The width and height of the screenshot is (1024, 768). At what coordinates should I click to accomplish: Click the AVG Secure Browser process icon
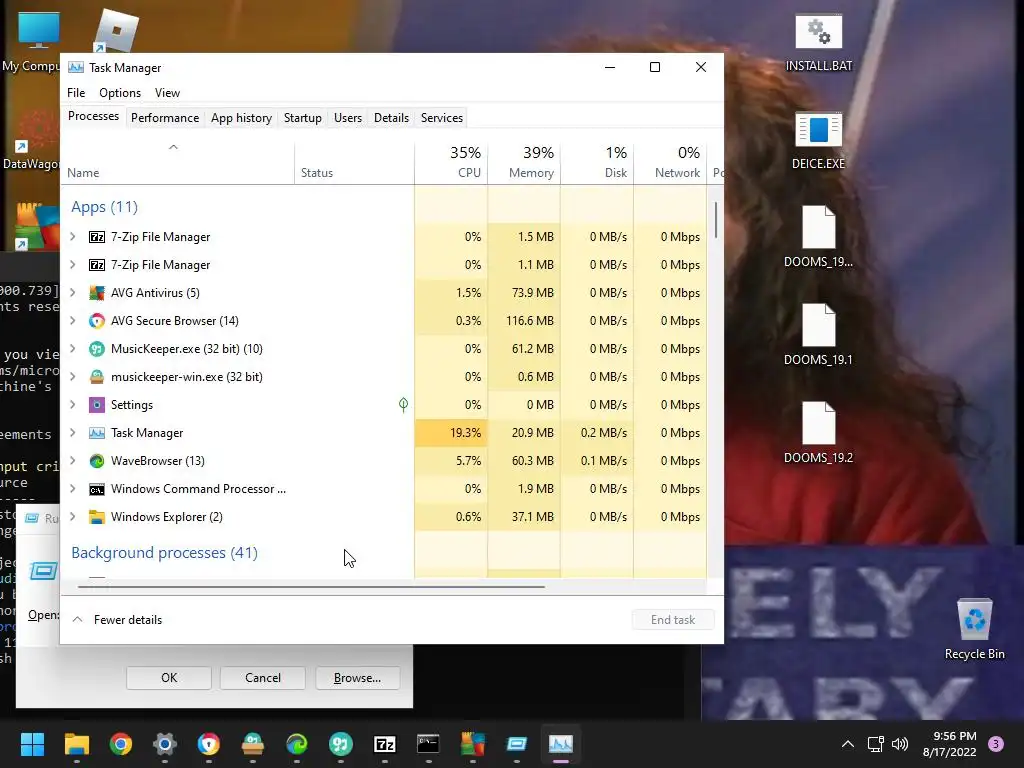click(x=97, y=321)
